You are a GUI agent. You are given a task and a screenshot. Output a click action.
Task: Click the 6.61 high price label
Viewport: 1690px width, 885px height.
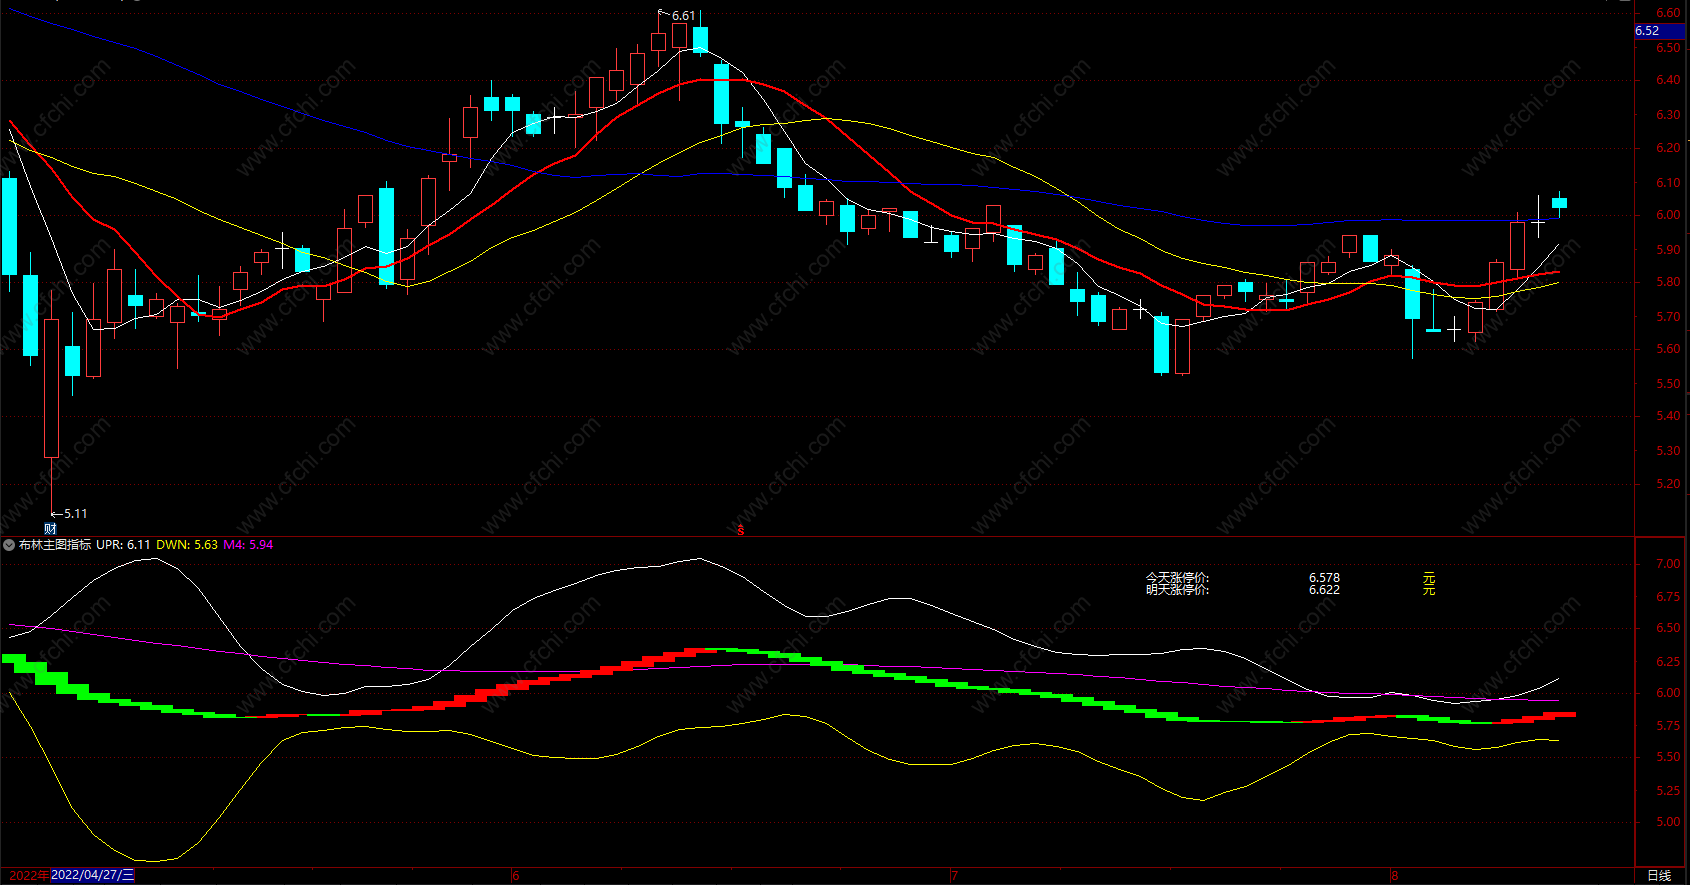point(683,16)
